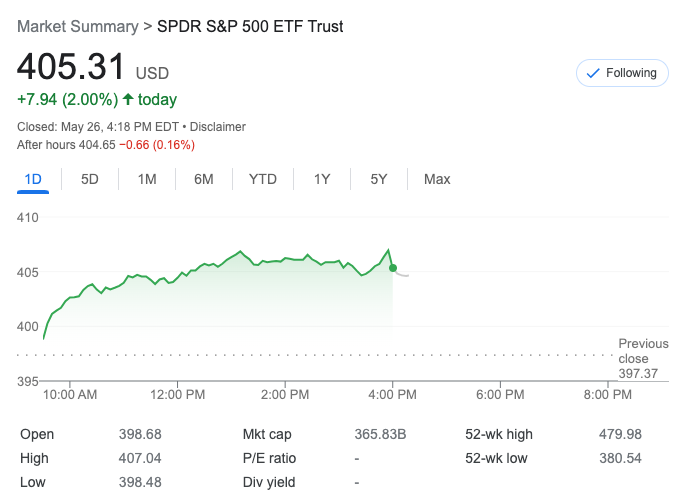Click the P/E ratio label
Image resolution: width=682 pixels, height=499 pixels.
(x=270, y=458)
